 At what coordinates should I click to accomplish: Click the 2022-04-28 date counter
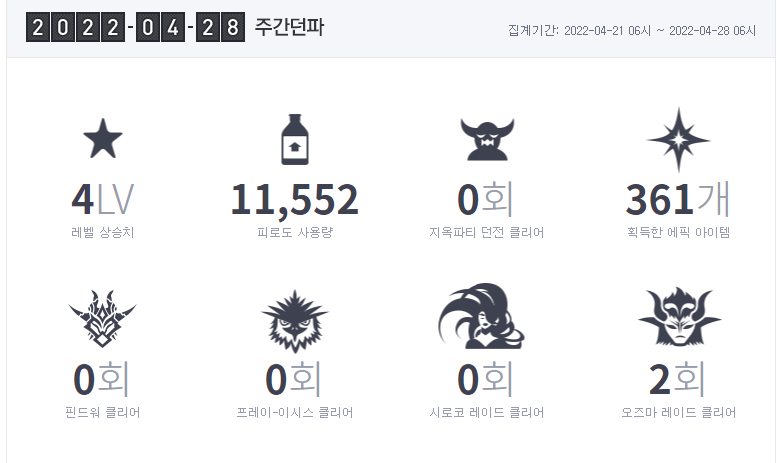[135, 27]
